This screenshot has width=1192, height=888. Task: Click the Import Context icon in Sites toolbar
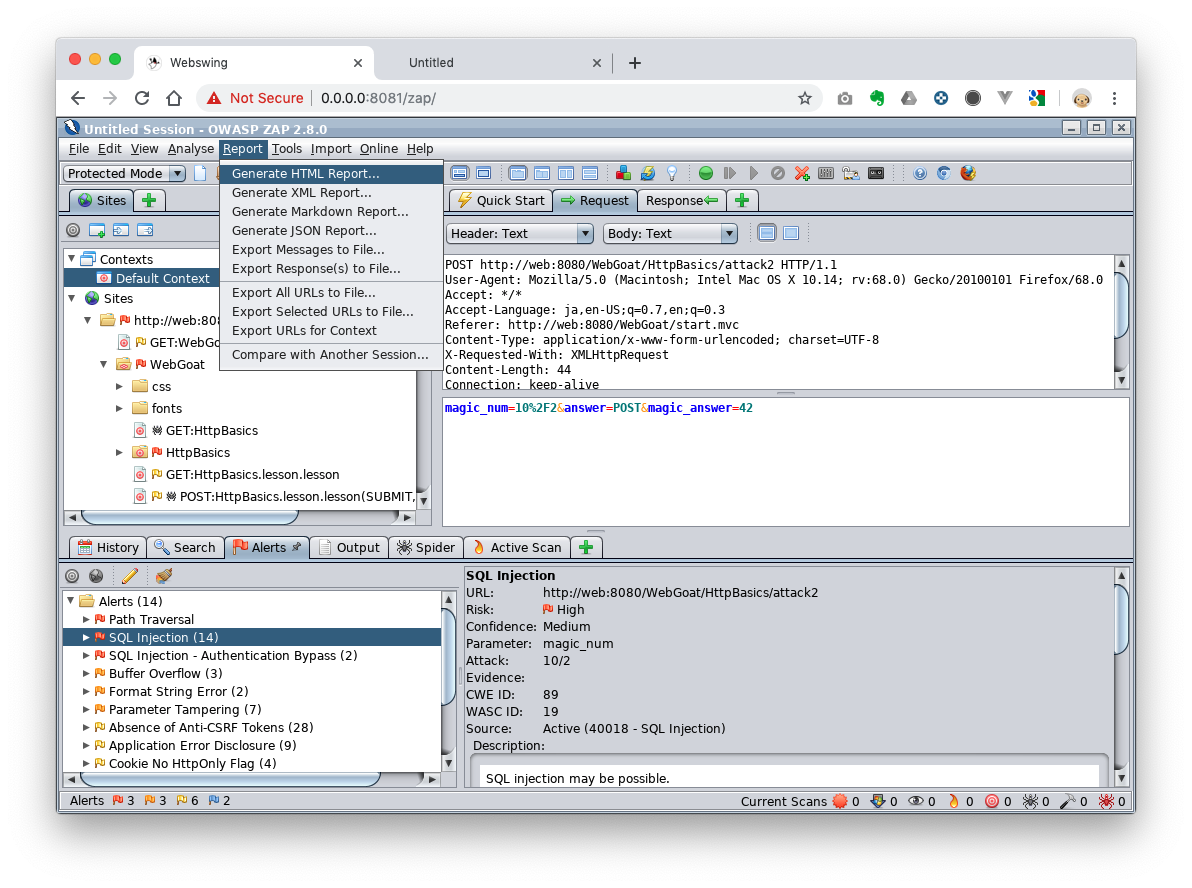click(121, 230)
